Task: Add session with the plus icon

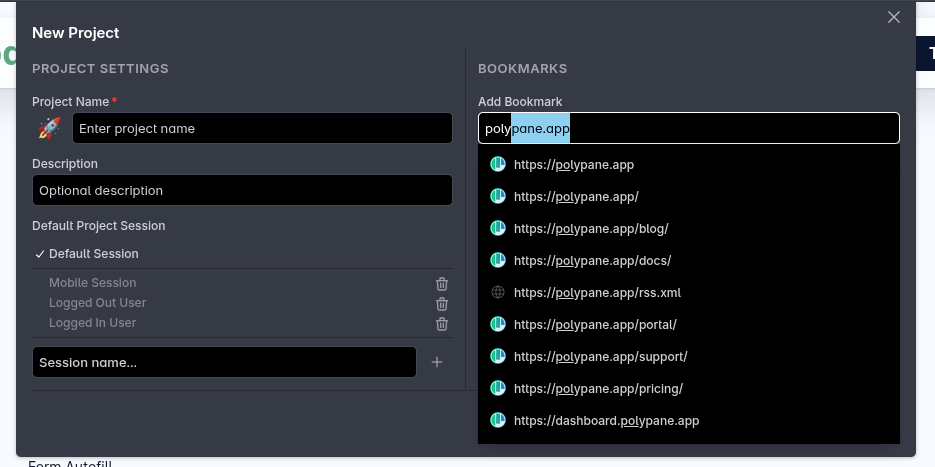Action: coord(436,362)
